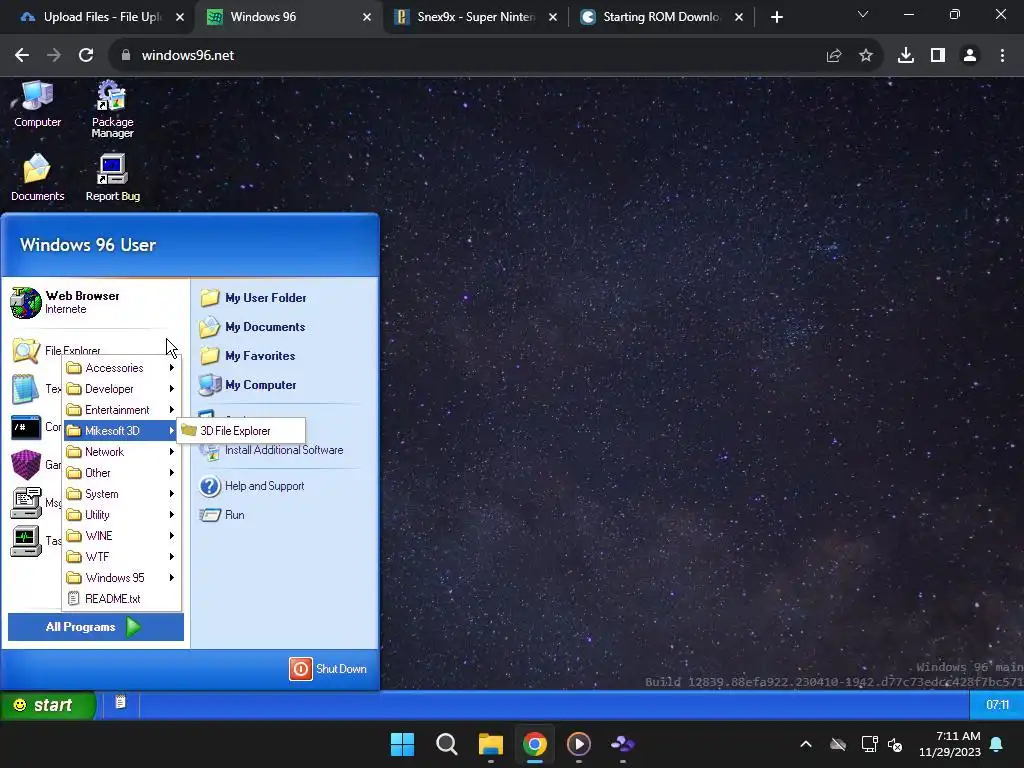Image resolution: width=1024 pixels, height=768 pixels.
Task: Open the Computer desktop icon
Action: (x=37, y=104)
